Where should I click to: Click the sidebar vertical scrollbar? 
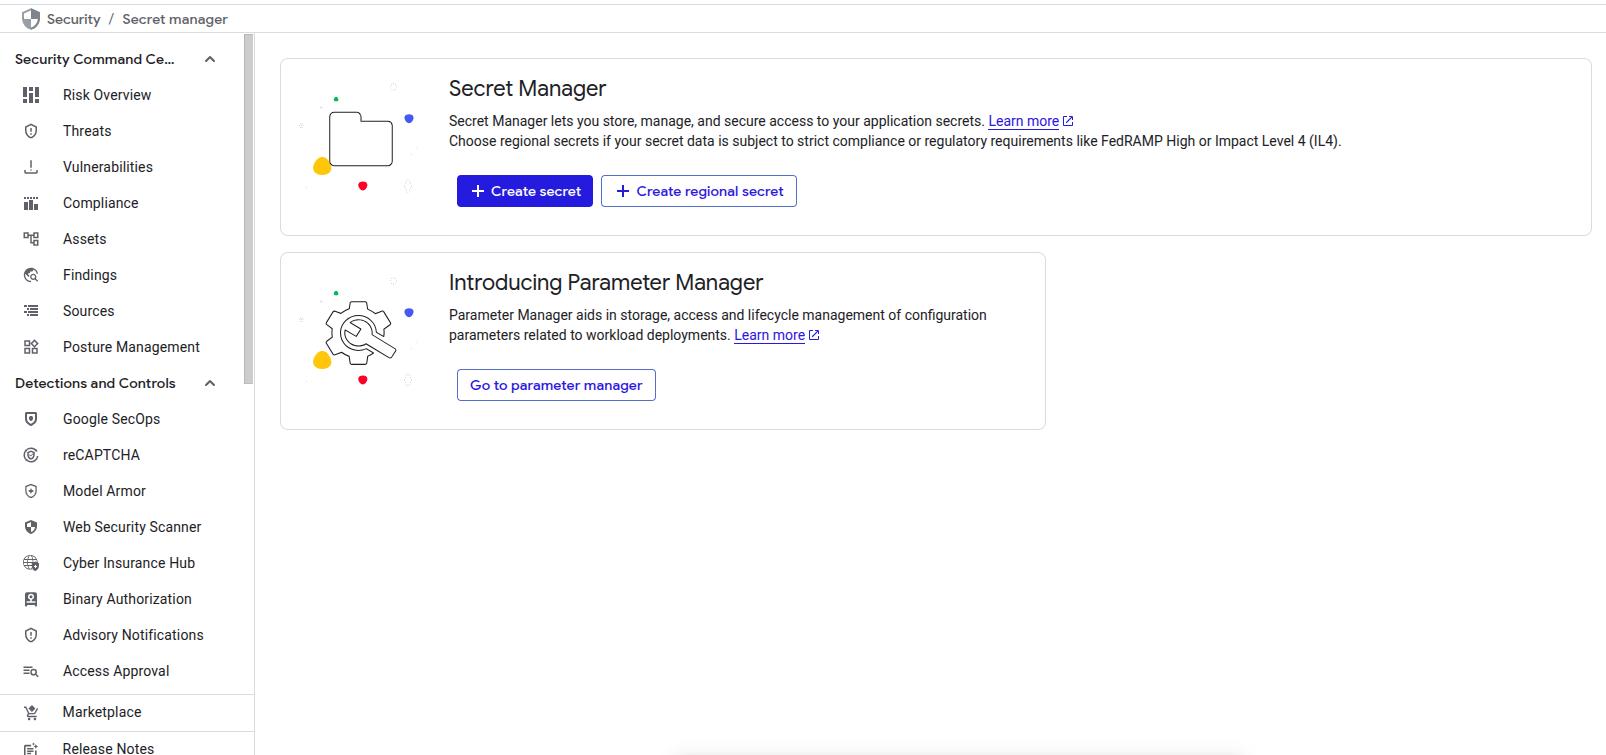point(248,210)
